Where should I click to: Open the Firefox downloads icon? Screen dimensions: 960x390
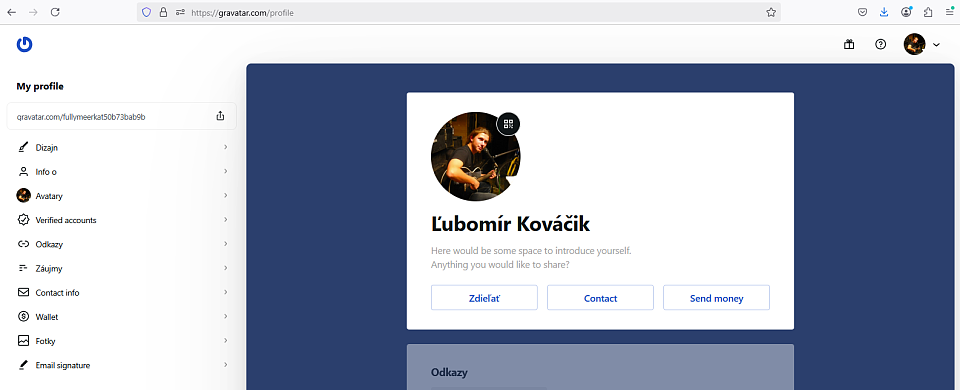click(884, 12)
